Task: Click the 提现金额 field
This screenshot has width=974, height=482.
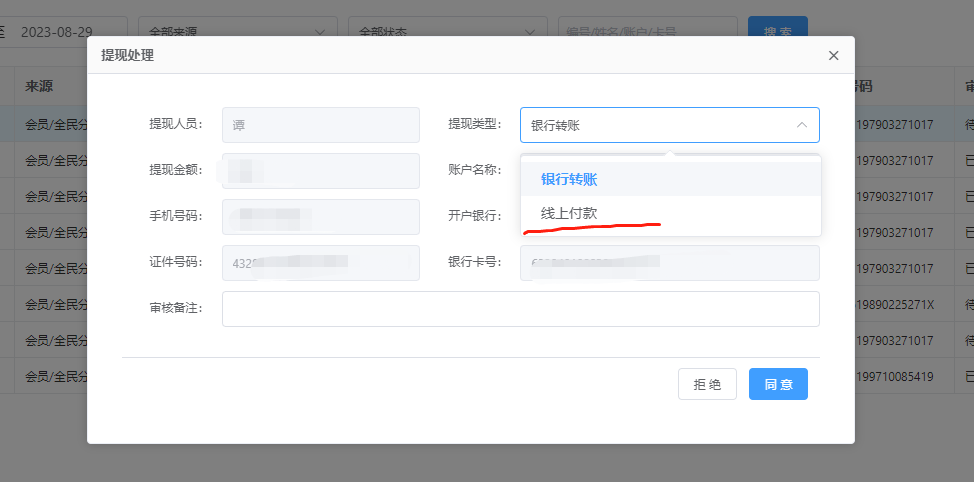Action: [x=320, y=171]
